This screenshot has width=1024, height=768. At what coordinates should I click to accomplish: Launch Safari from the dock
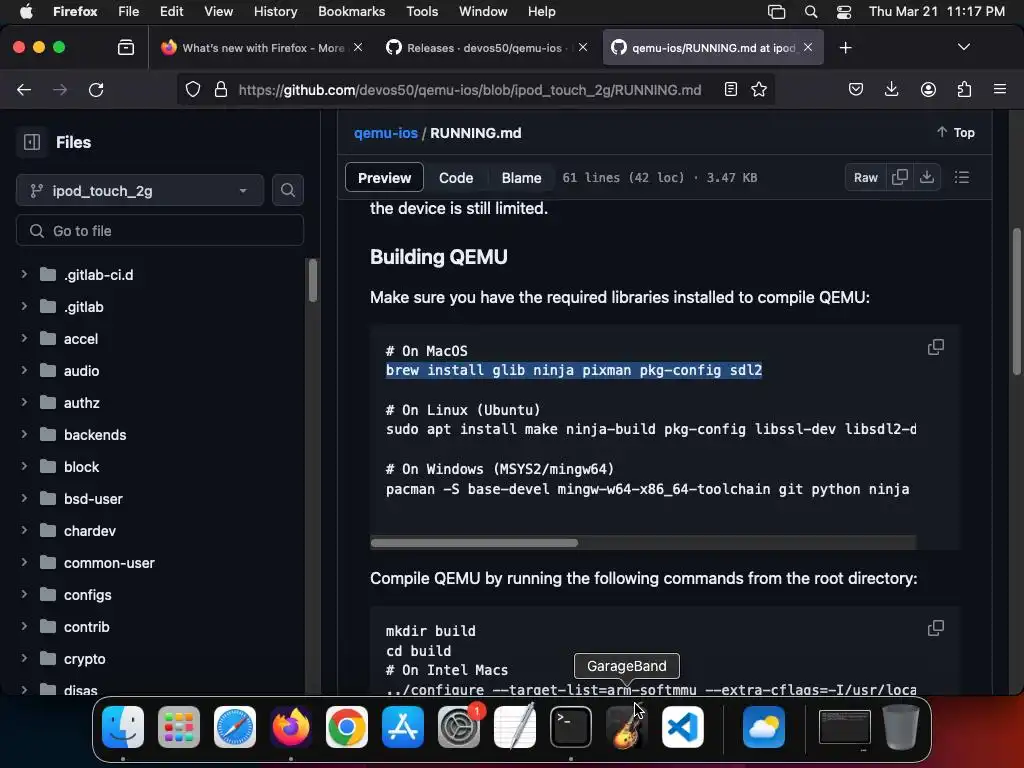pyautogui.click(x=235, y=727)
